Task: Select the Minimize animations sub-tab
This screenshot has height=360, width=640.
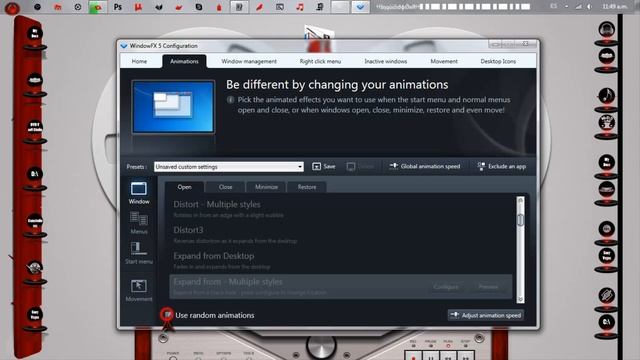Action: pyautogui.click(x=266, y=187)
